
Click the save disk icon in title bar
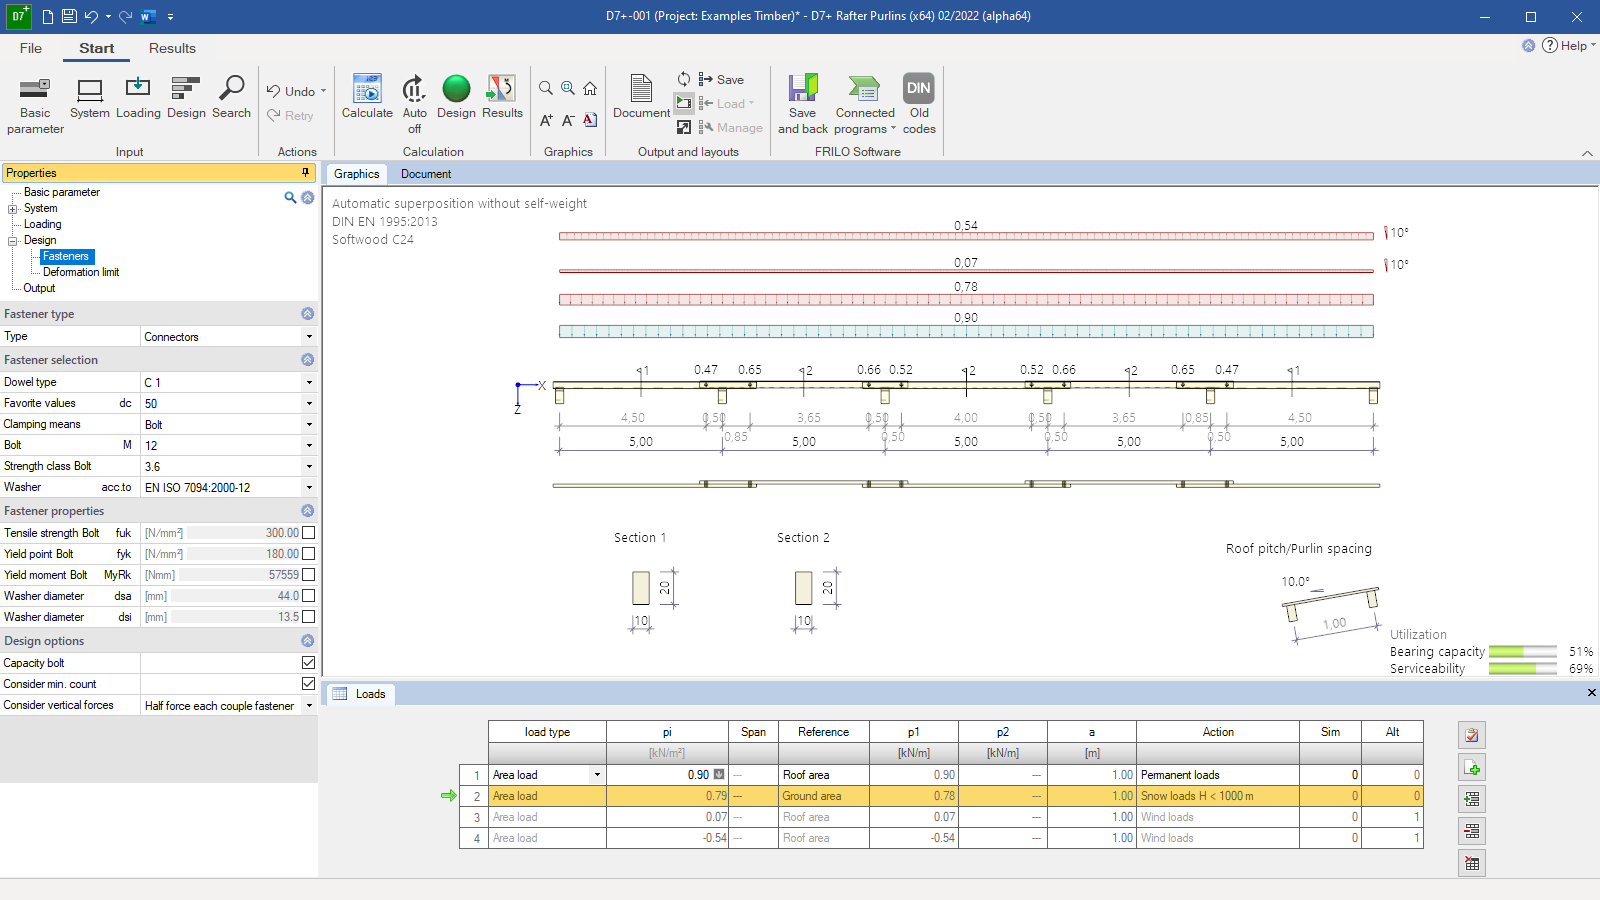[69, 16]
